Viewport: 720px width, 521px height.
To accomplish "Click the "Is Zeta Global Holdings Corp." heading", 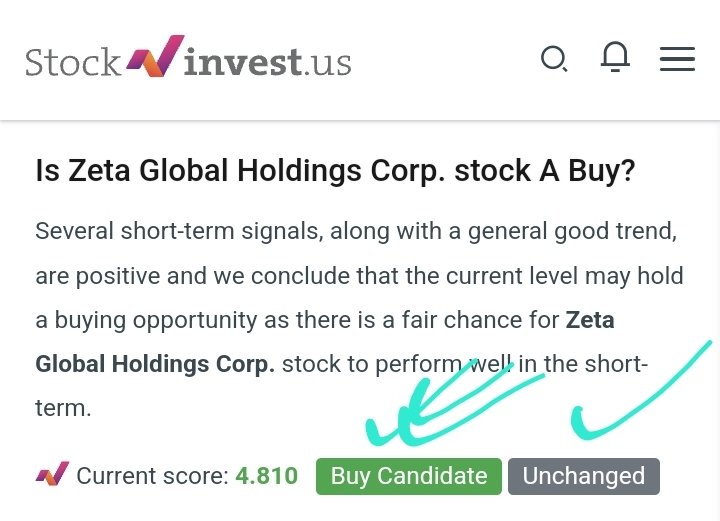I will click(240, 171).
